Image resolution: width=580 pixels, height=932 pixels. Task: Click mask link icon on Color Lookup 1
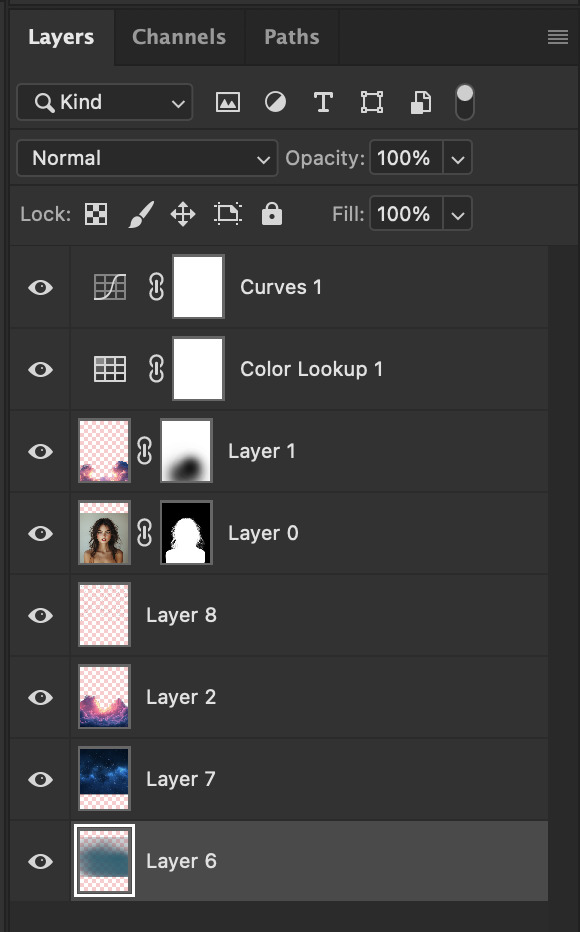[156, 369]
